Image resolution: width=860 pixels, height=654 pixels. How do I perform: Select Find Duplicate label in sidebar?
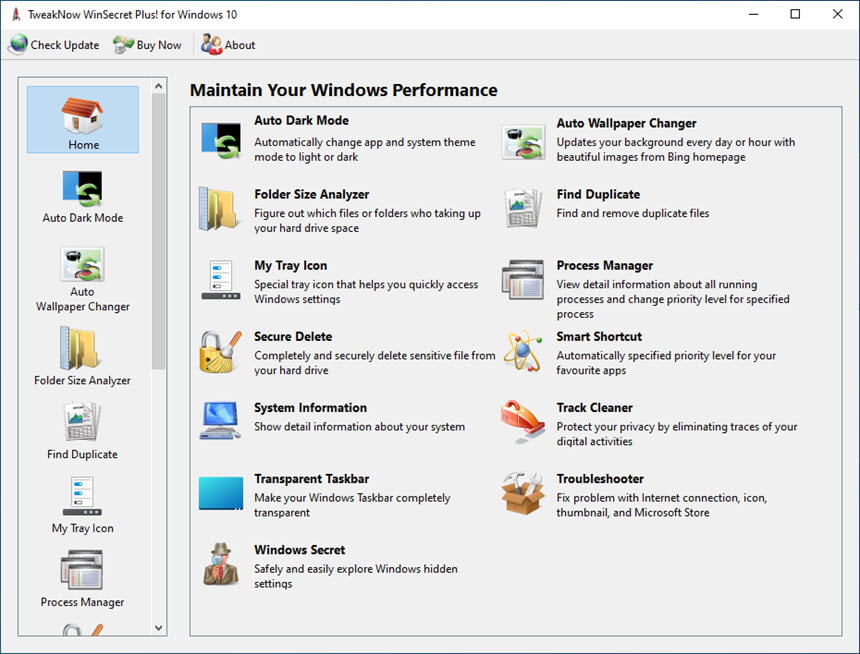tap(82, 454)
